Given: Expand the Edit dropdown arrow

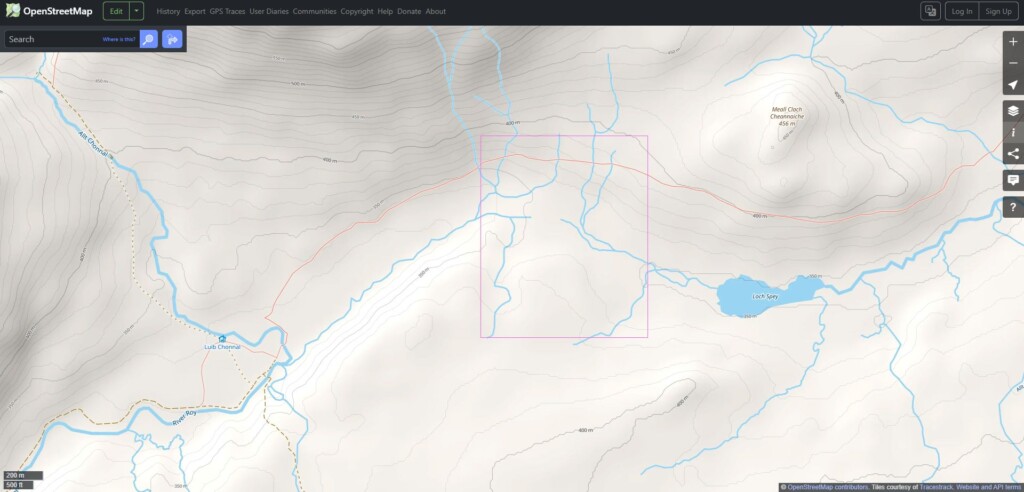Looking at the screenshot, I should coord(136,11).
